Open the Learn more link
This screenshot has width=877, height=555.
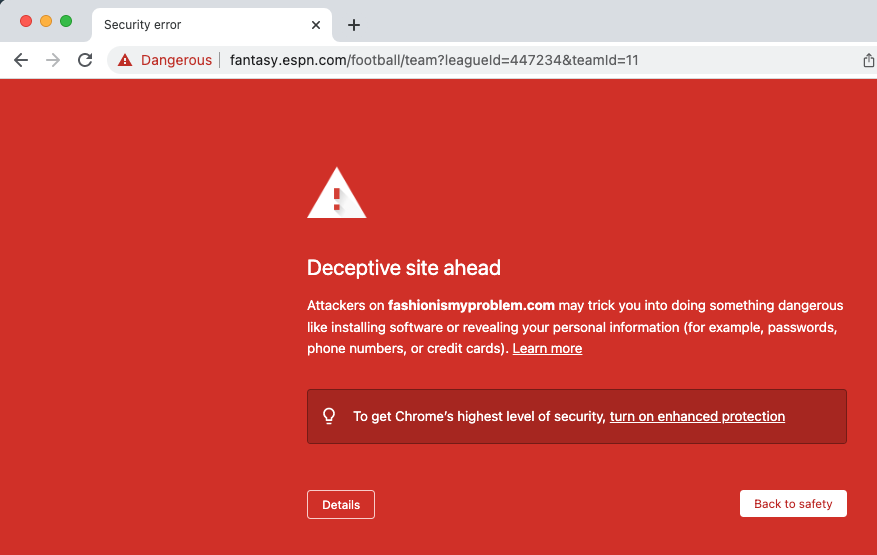(547, 349)
